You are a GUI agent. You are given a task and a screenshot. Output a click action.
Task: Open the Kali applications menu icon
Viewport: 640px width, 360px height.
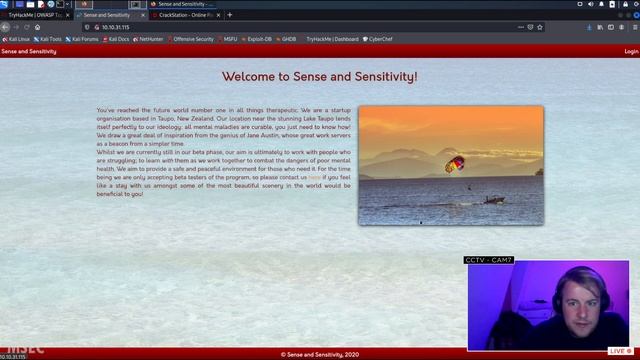coord(4,4)
